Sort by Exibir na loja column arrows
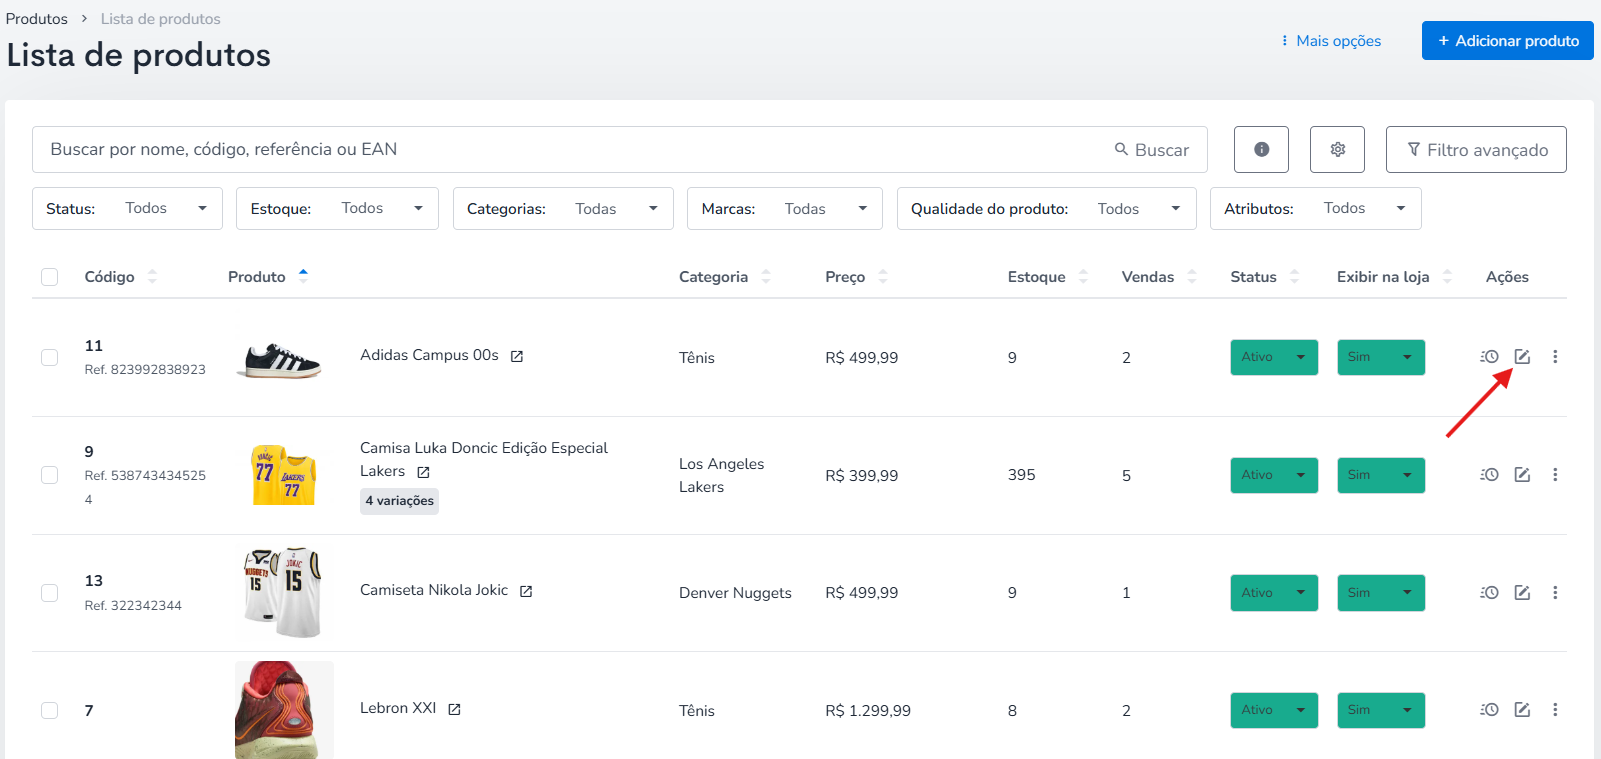Image resolution: width=1601 pixels, height=759 pixels. click(1447, 277)
